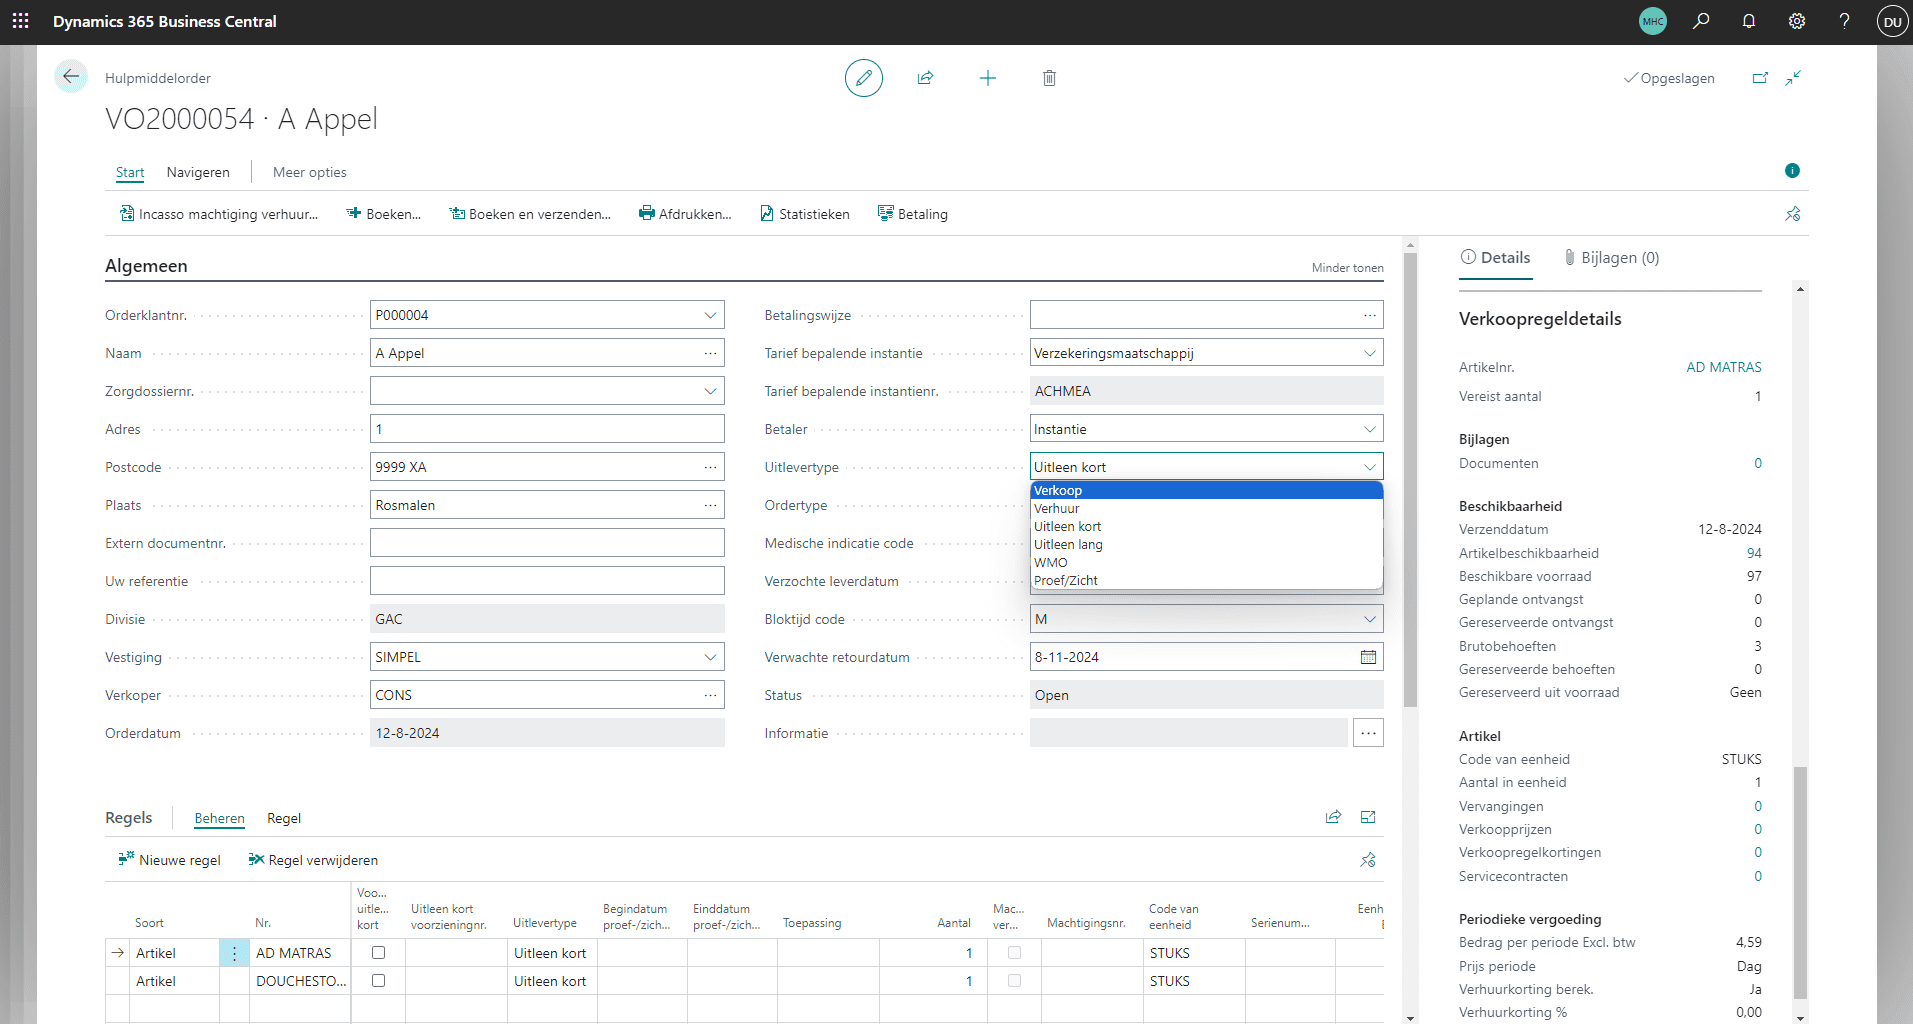This screenshot has height=1024, width=1913.
Task: Open Informatie ellipsis button
Action: coord(1368,733)
